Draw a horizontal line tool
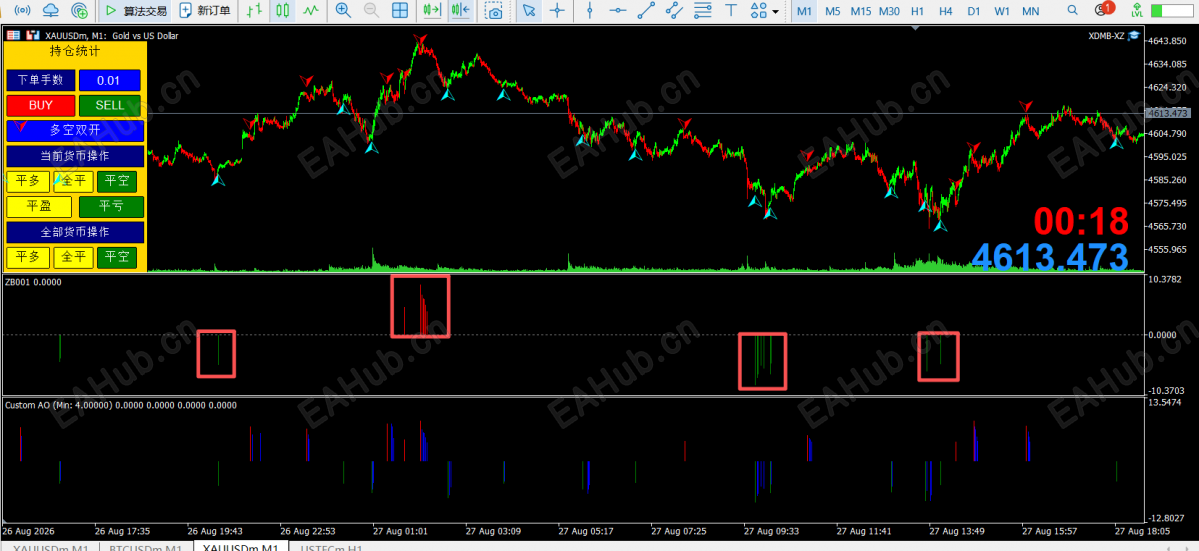Image resolution: width=1199 pixels, height=551 pixels. tap(618, 11)
